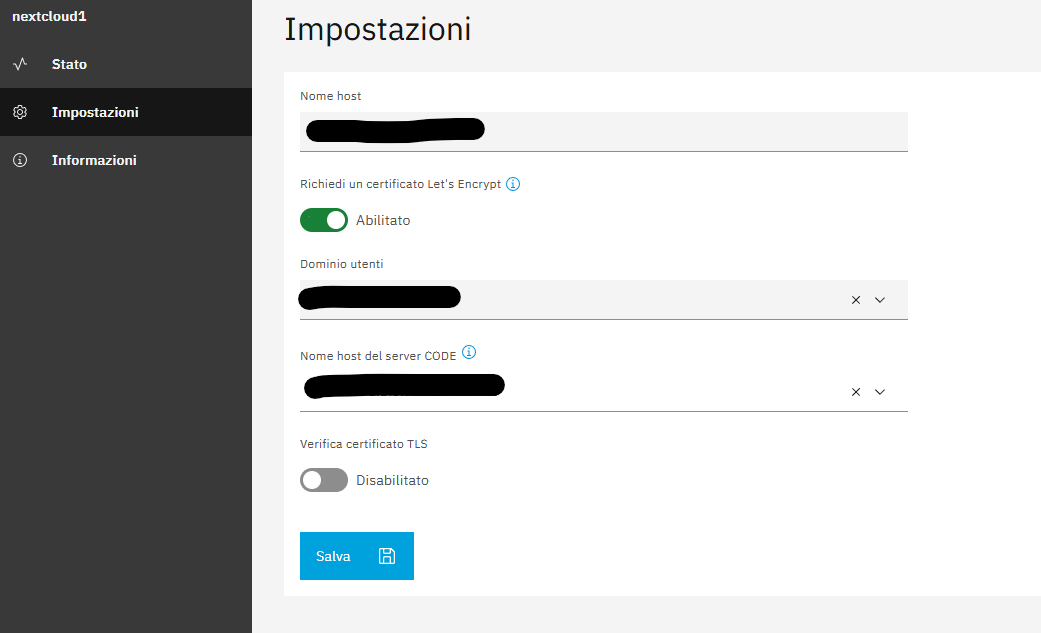Select the Impostazioni menu item
The image size is (1041, 633).
click(x=95, y=112)
